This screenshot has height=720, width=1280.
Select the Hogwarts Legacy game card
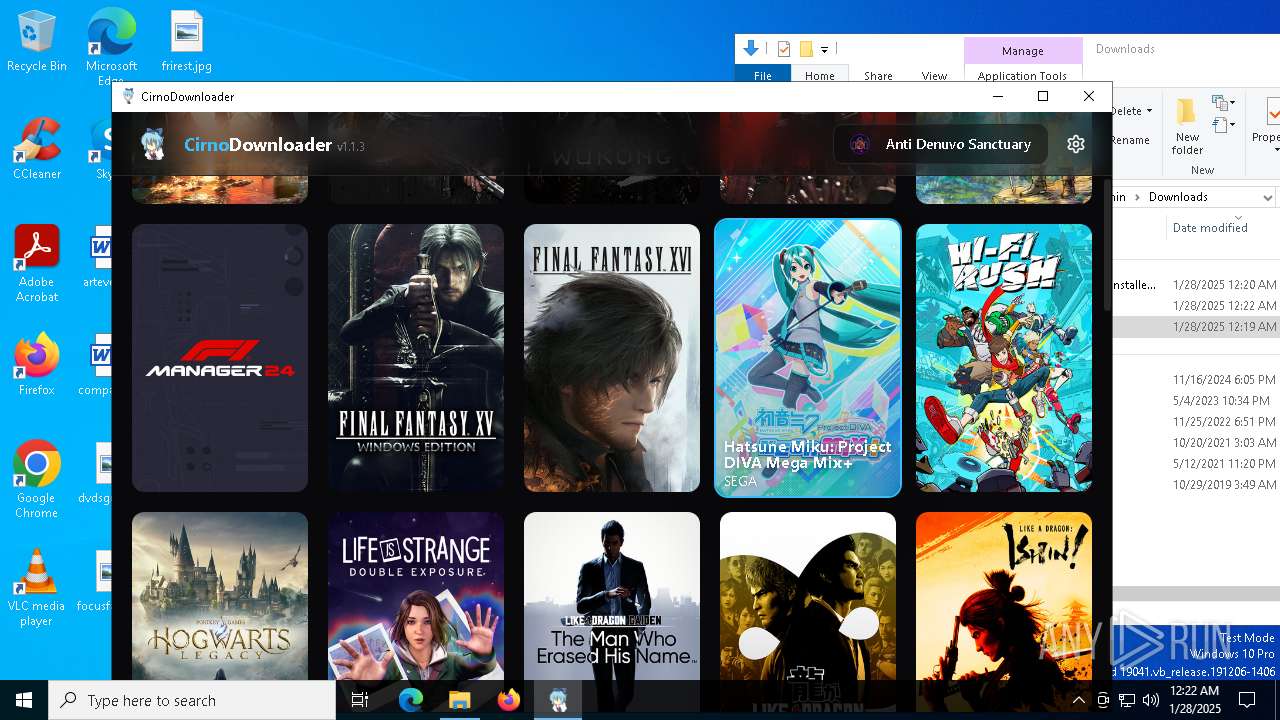[x=220, y=596]
